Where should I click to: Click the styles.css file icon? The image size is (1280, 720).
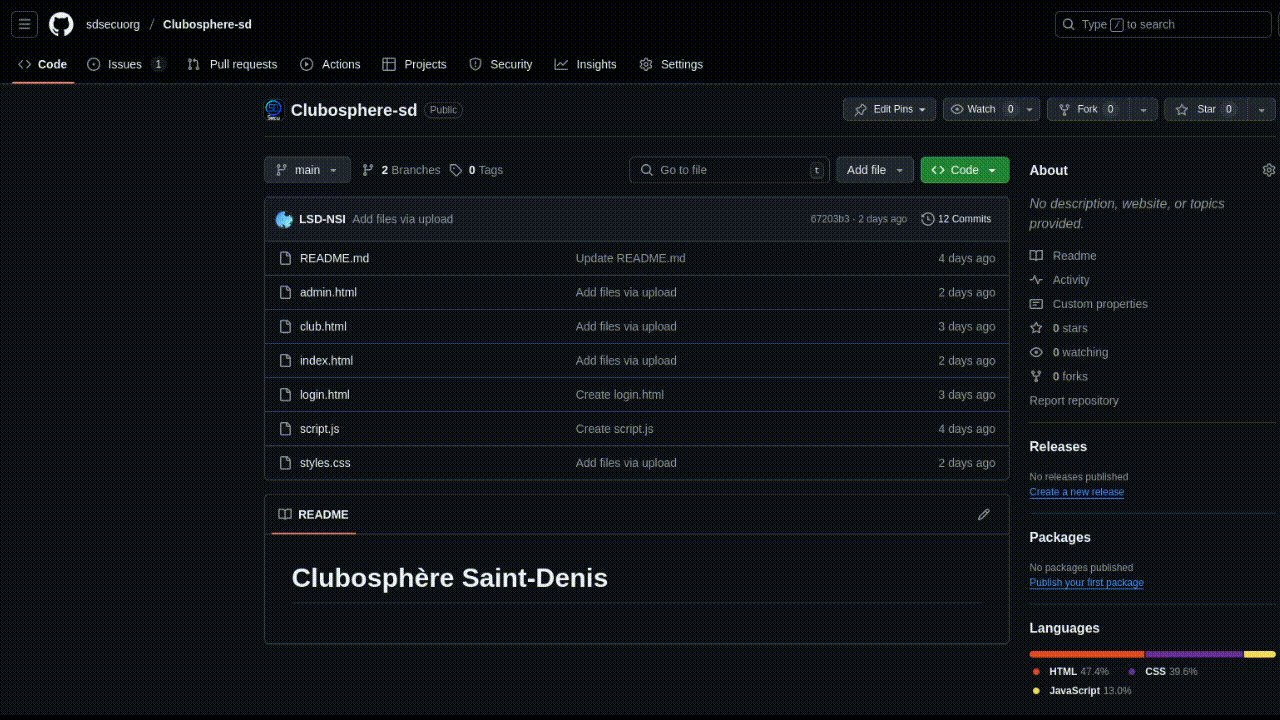pos(285,462)
